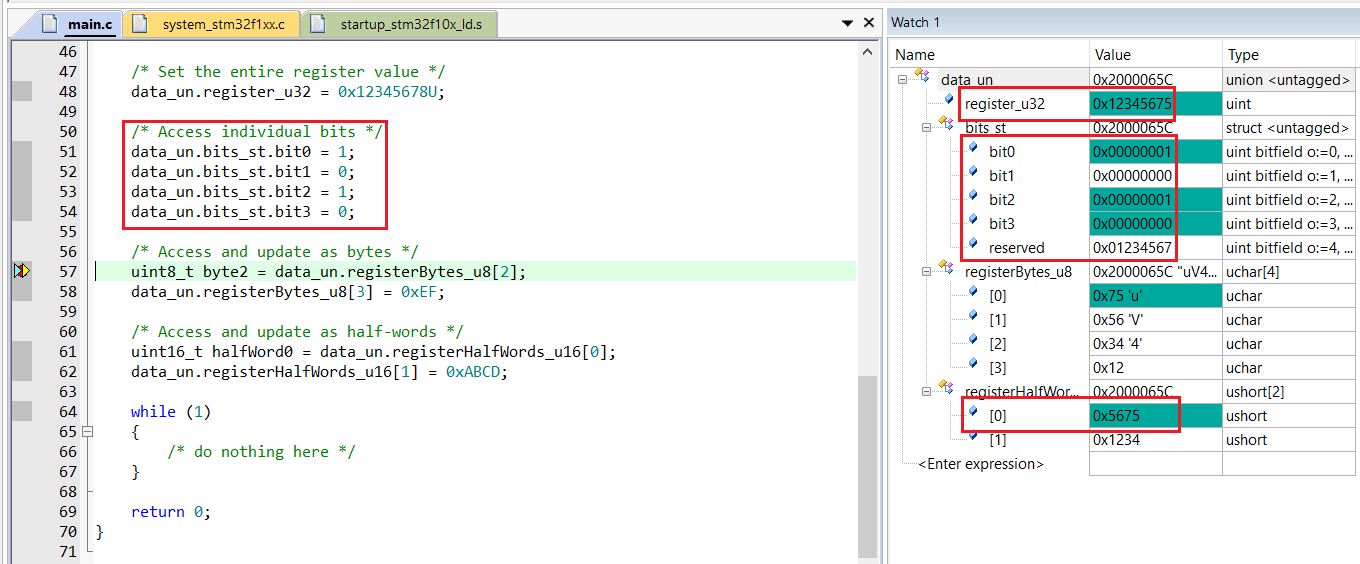Image resolution: width=1360 pixels, height=564 pixels.
Task: Click the bits_st struct icon
Action: (x=946, y=125)
